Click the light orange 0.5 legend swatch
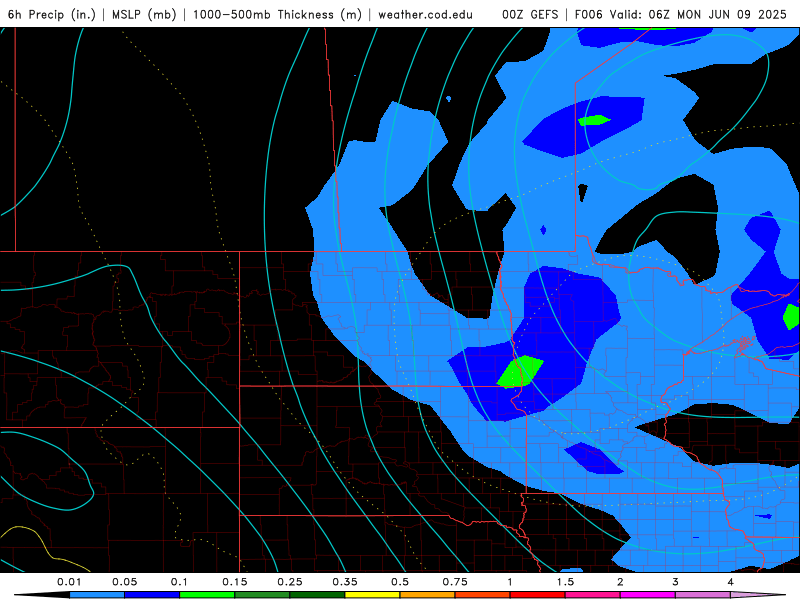The height and width of the screenshot is (600, 800). click(x=428, y=595)
